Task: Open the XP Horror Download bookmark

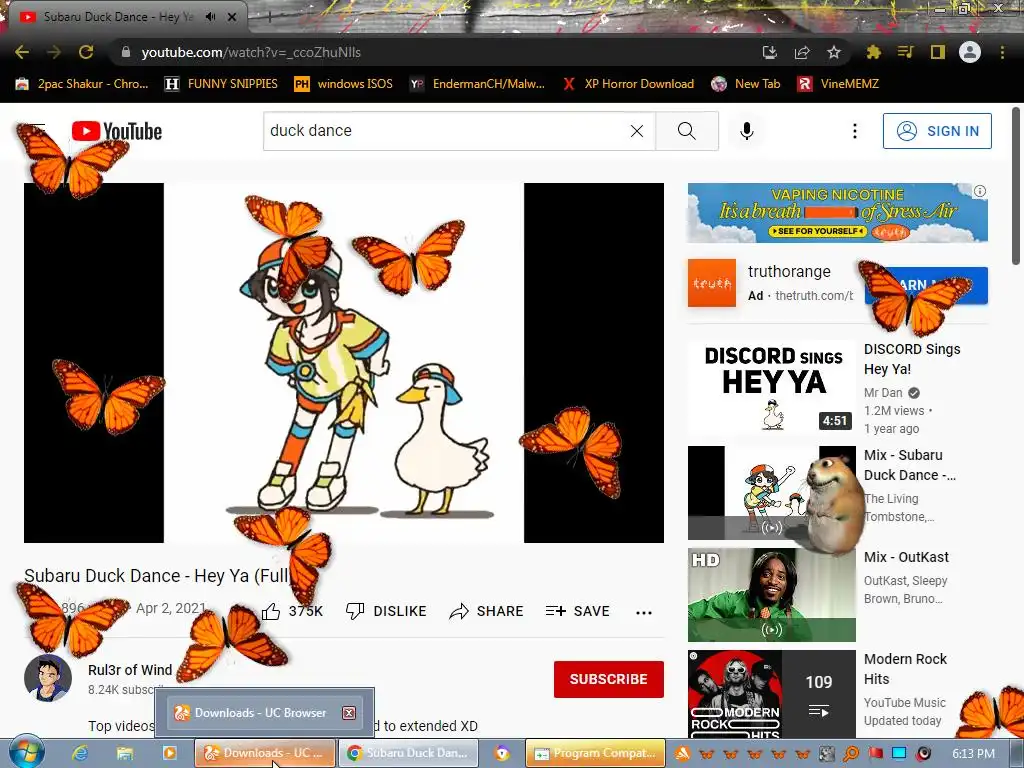Action: point(628,84)
